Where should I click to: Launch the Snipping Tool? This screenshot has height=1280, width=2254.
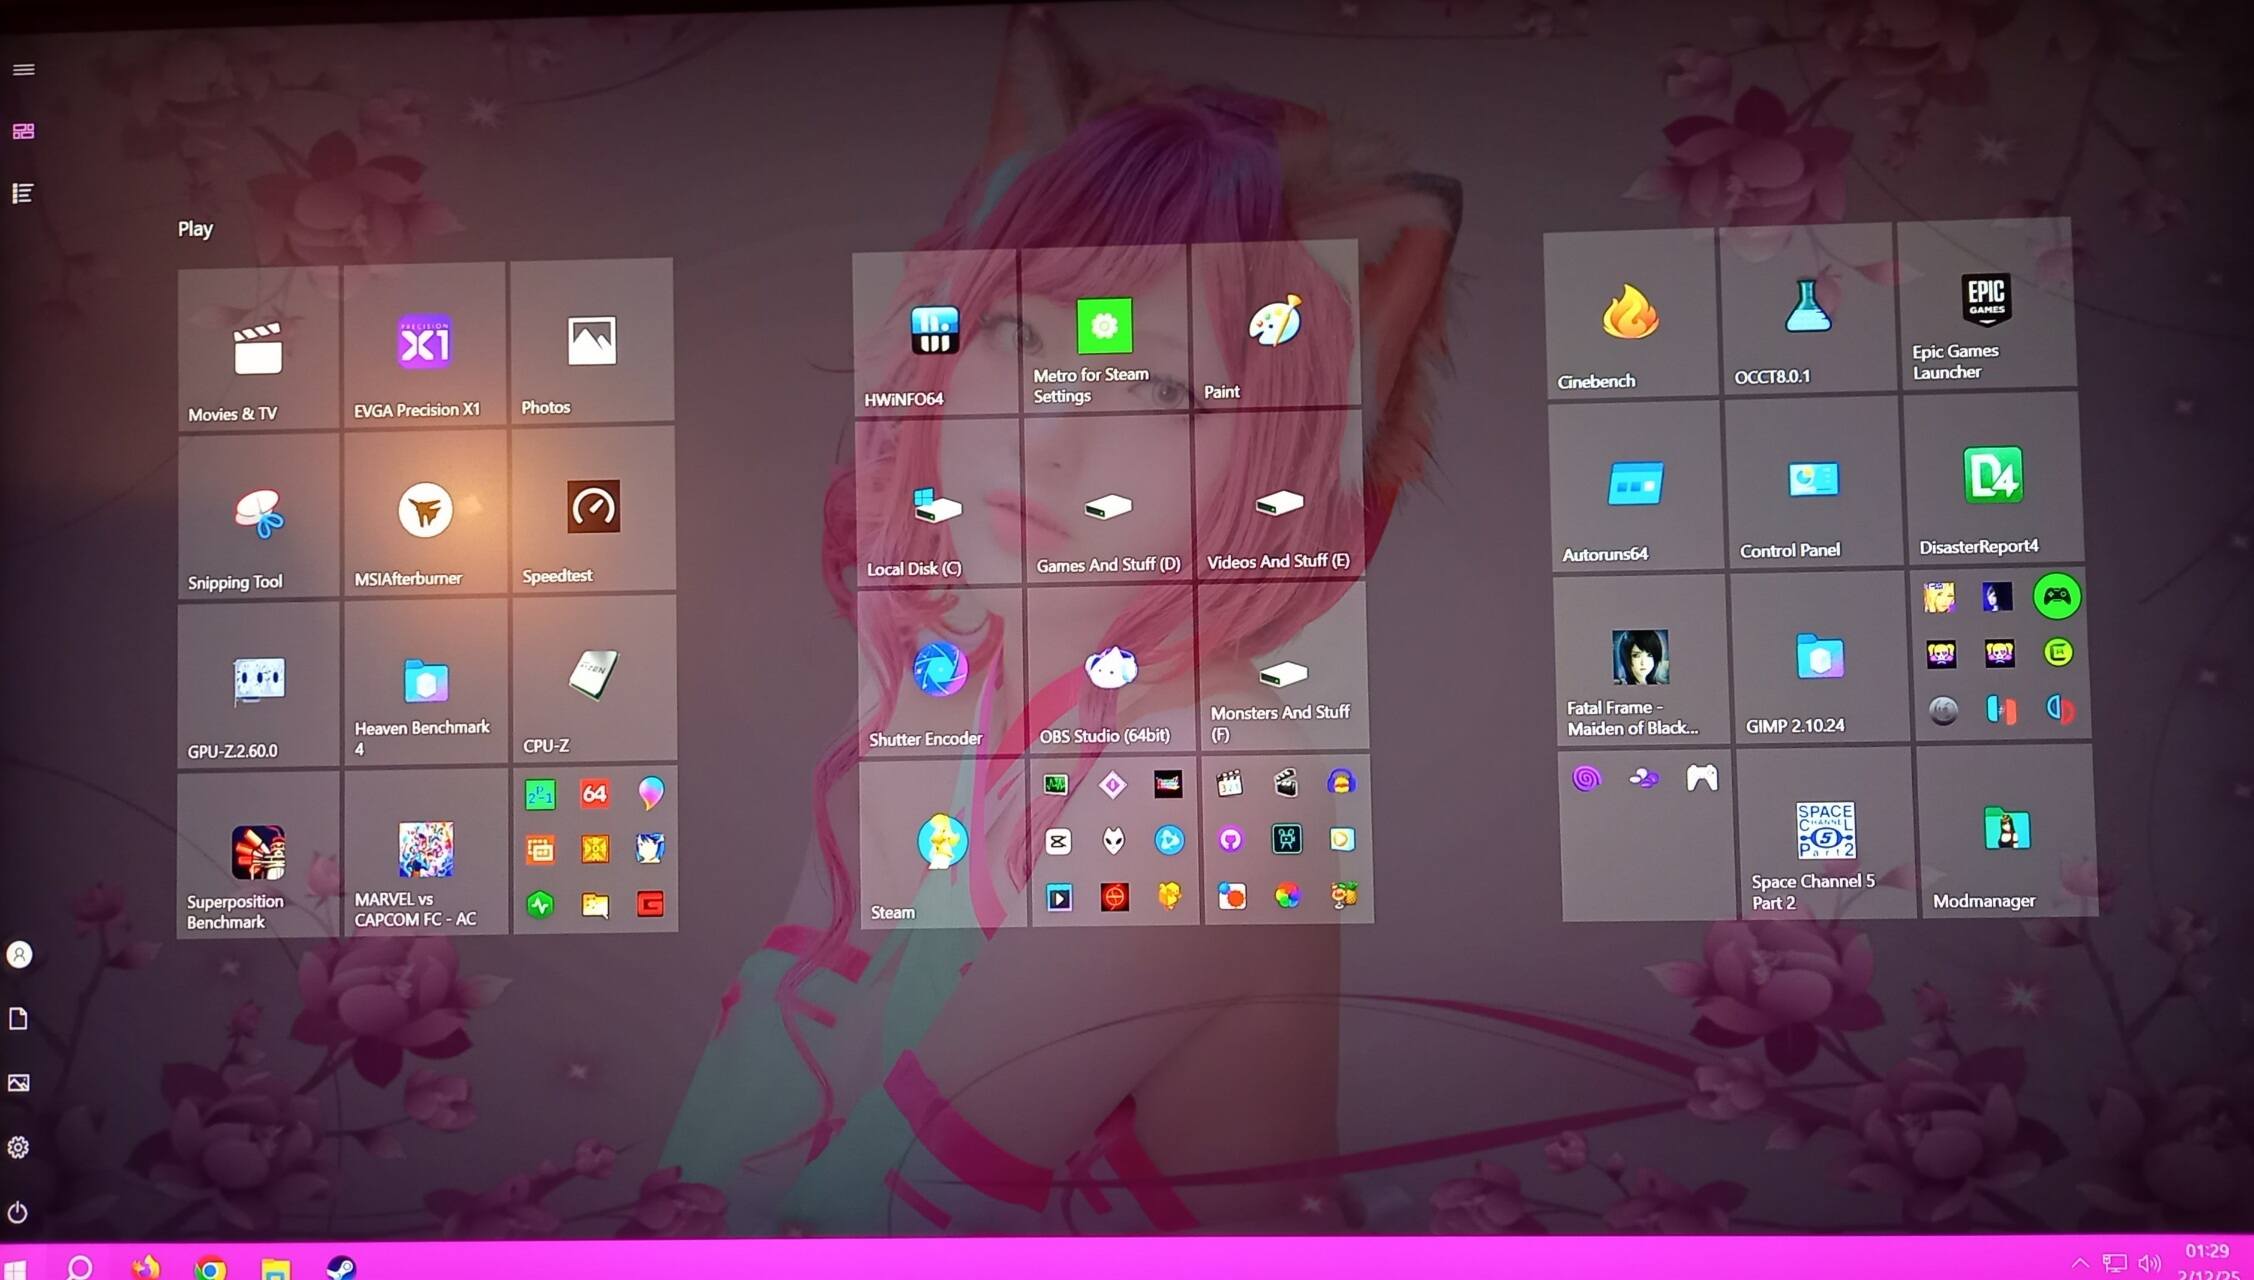pos(258,517)
